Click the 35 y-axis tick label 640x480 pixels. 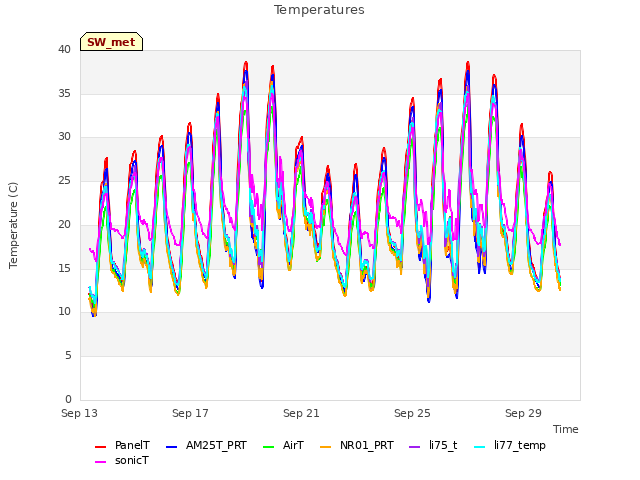tap(64, 93)
